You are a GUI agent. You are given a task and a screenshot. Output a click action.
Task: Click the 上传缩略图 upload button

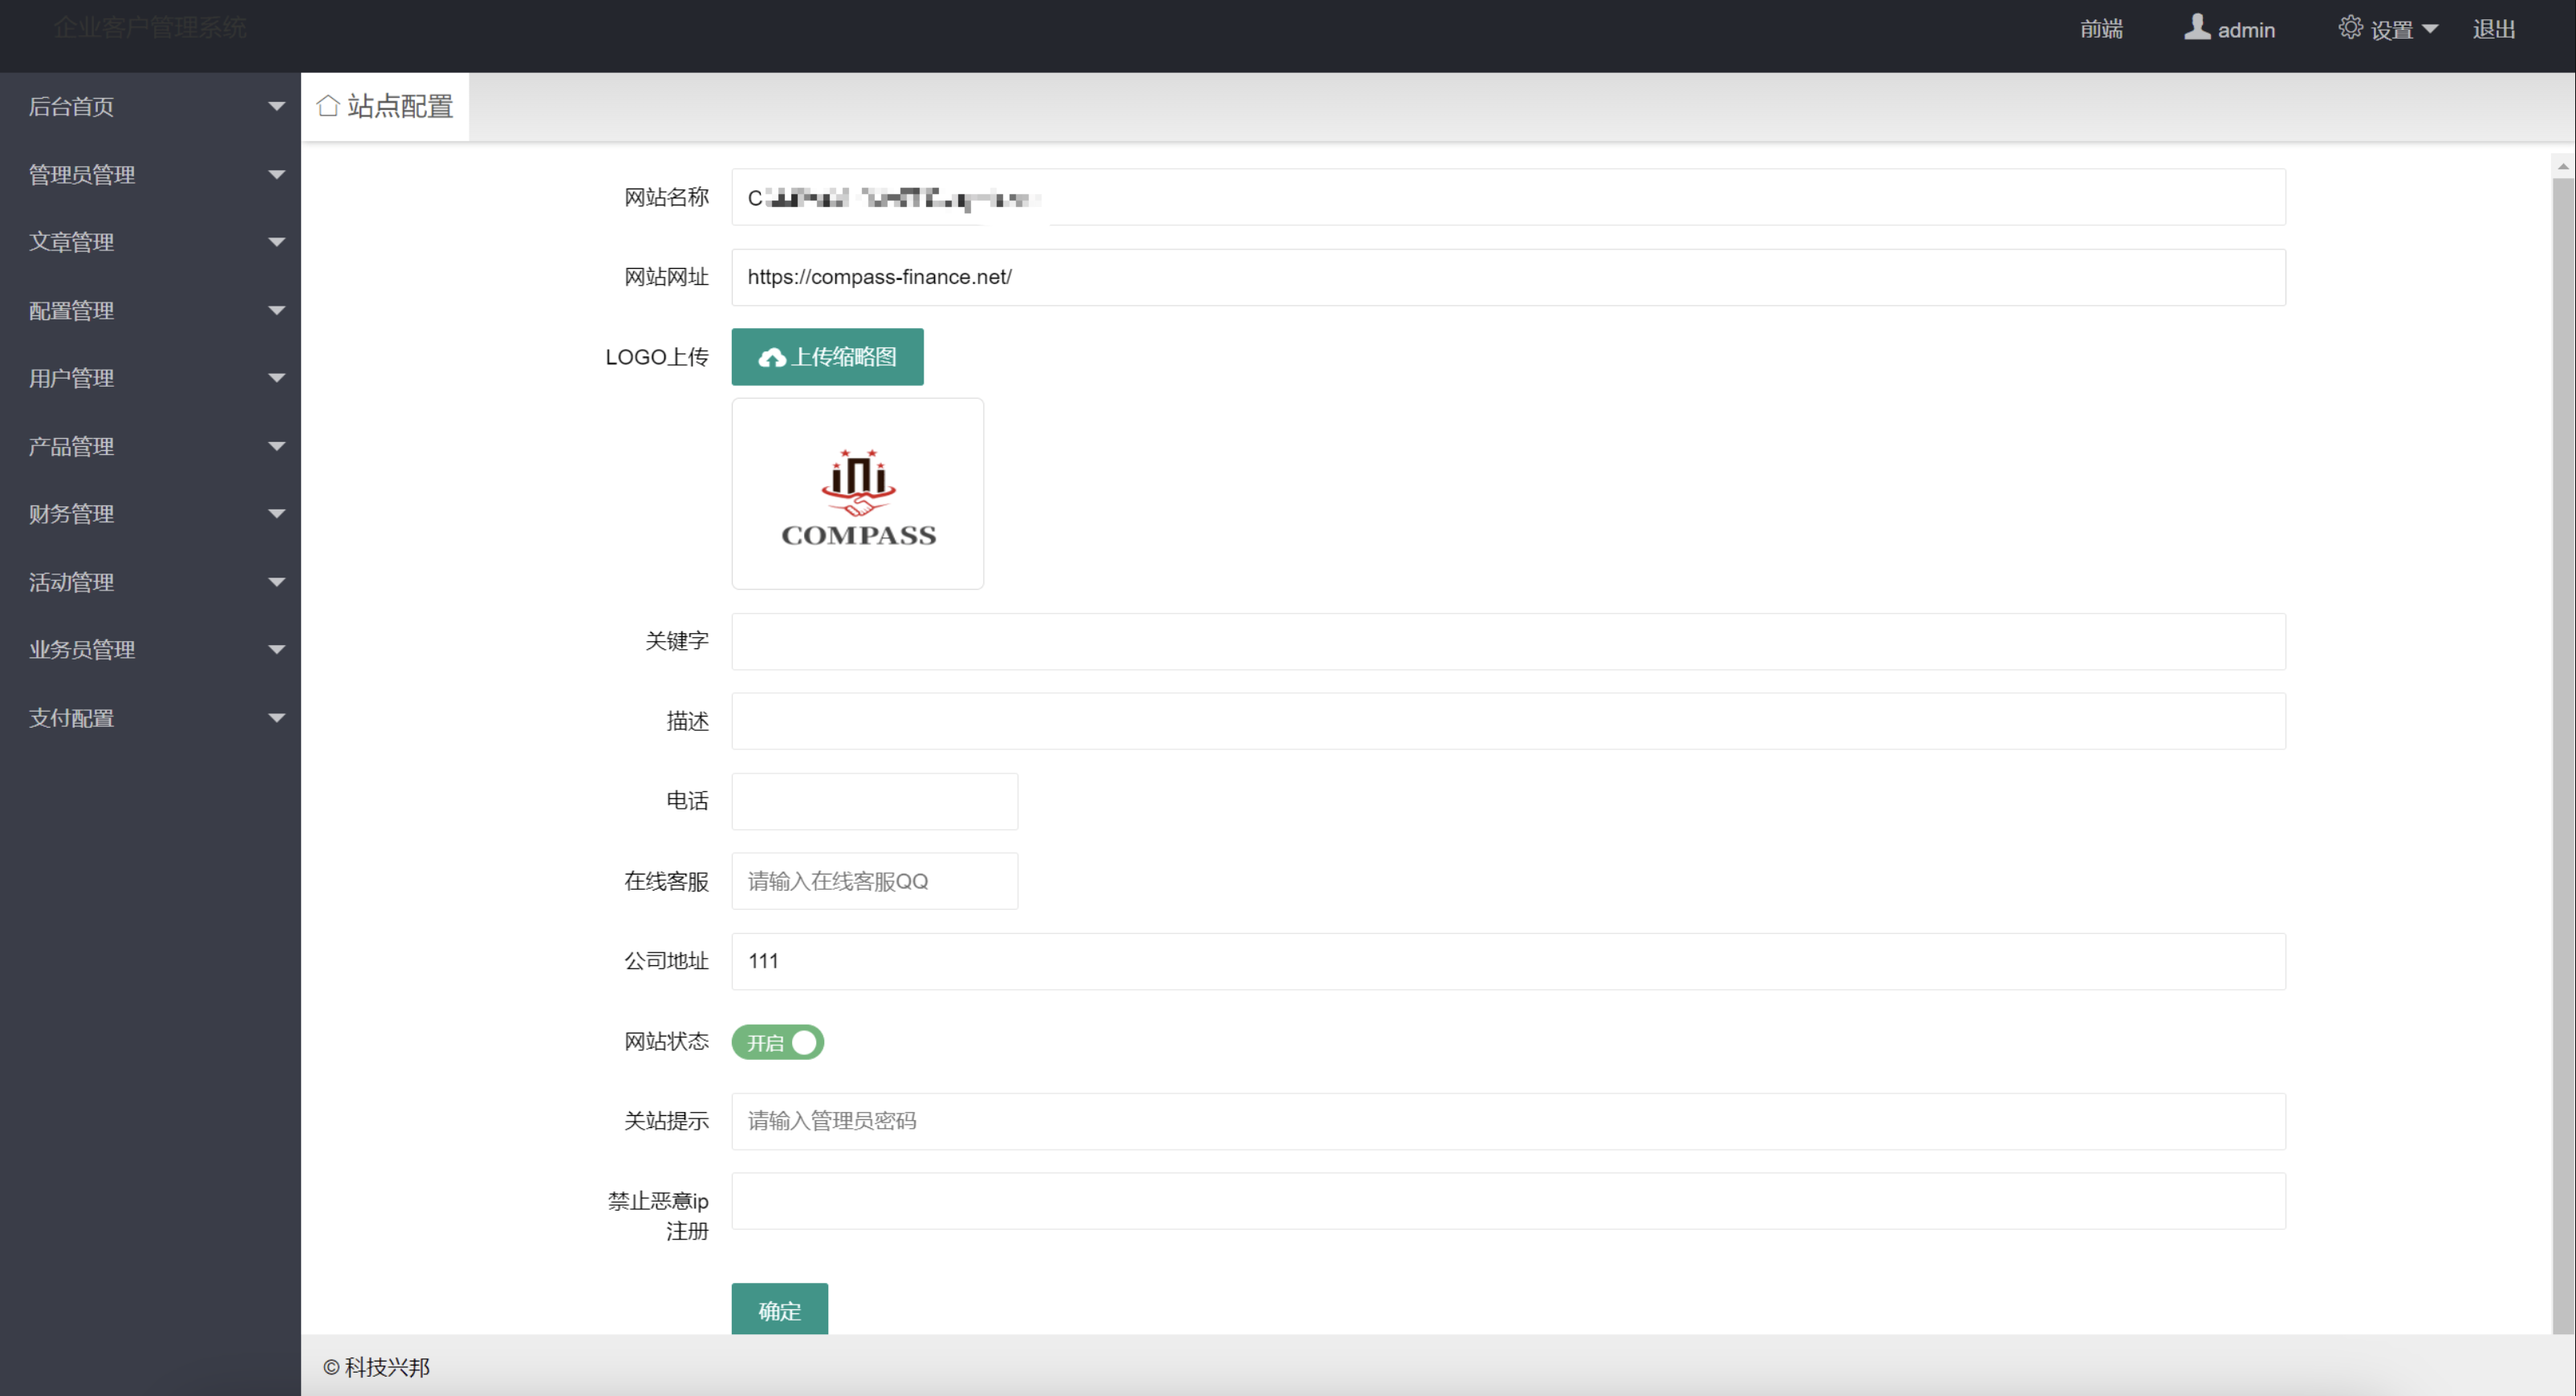click(x=827, y=356)
